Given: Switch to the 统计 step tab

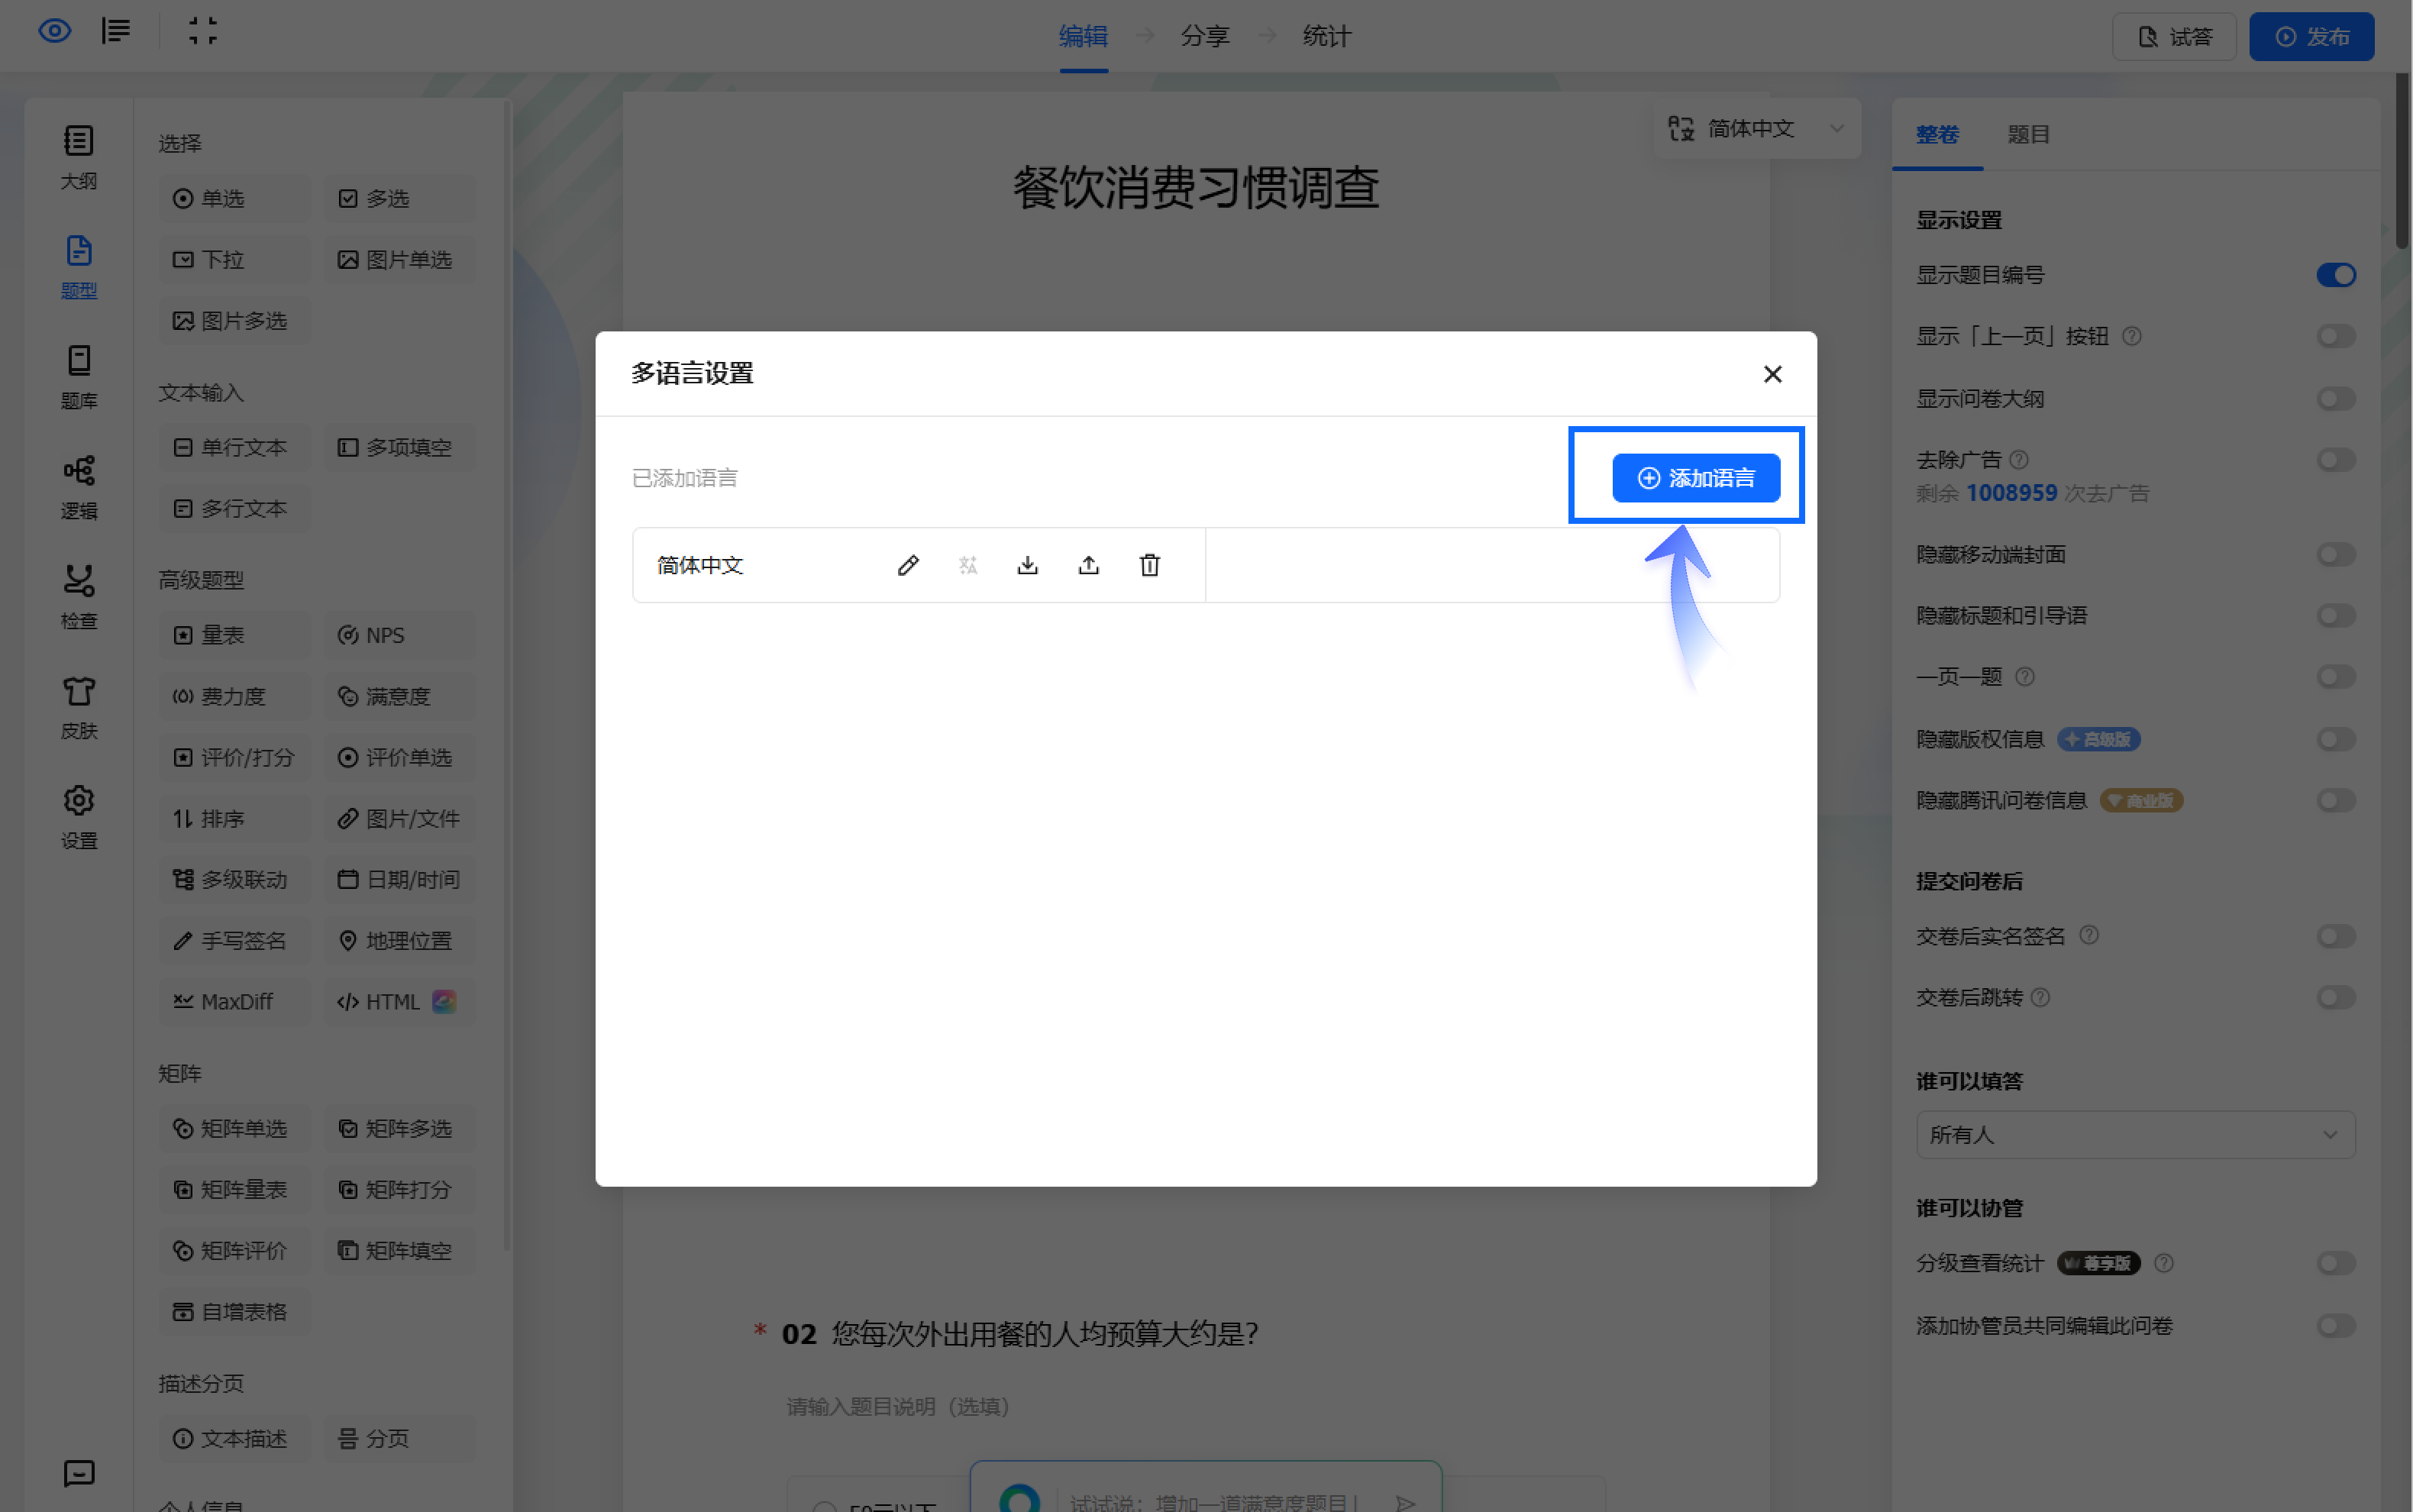Looking at the screenshot, I should click(x=1327, y=37).
